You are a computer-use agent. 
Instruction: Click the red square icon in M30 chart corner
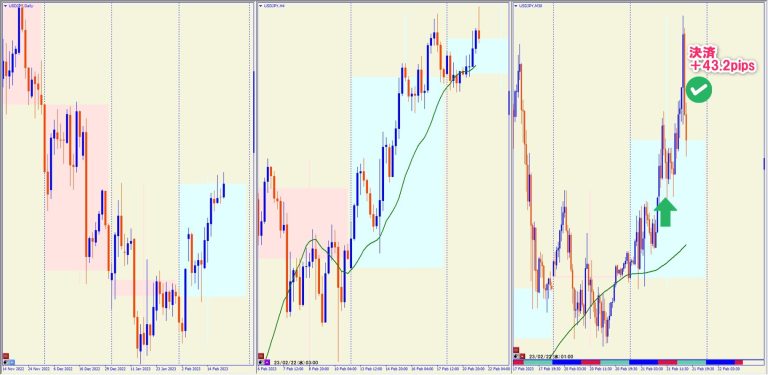click(x=516, y=350)
